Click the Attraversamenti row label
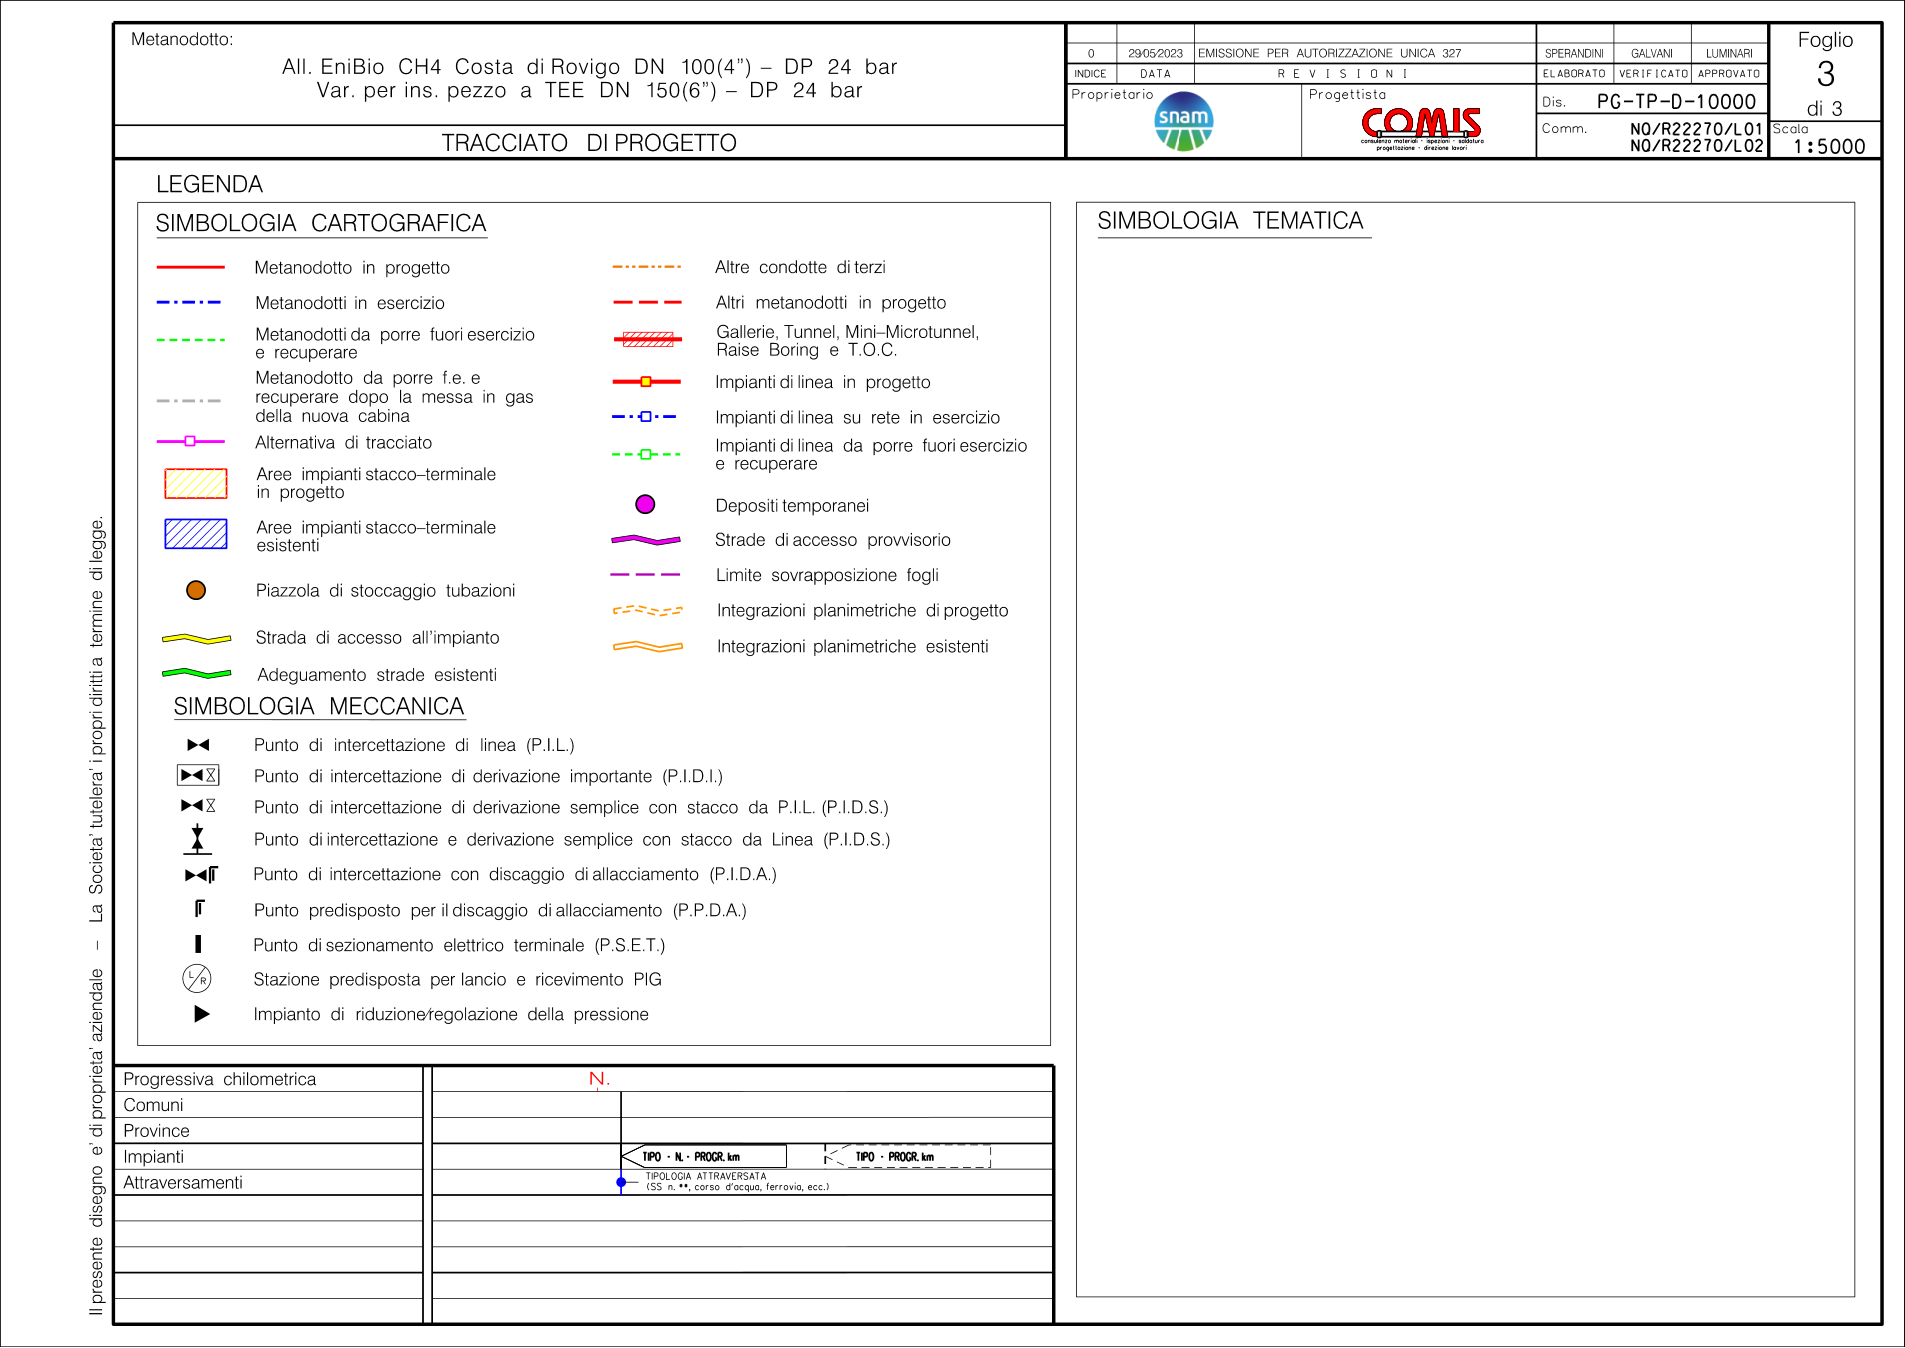The image size is (1905, 1348). (x=182, y=1183)
